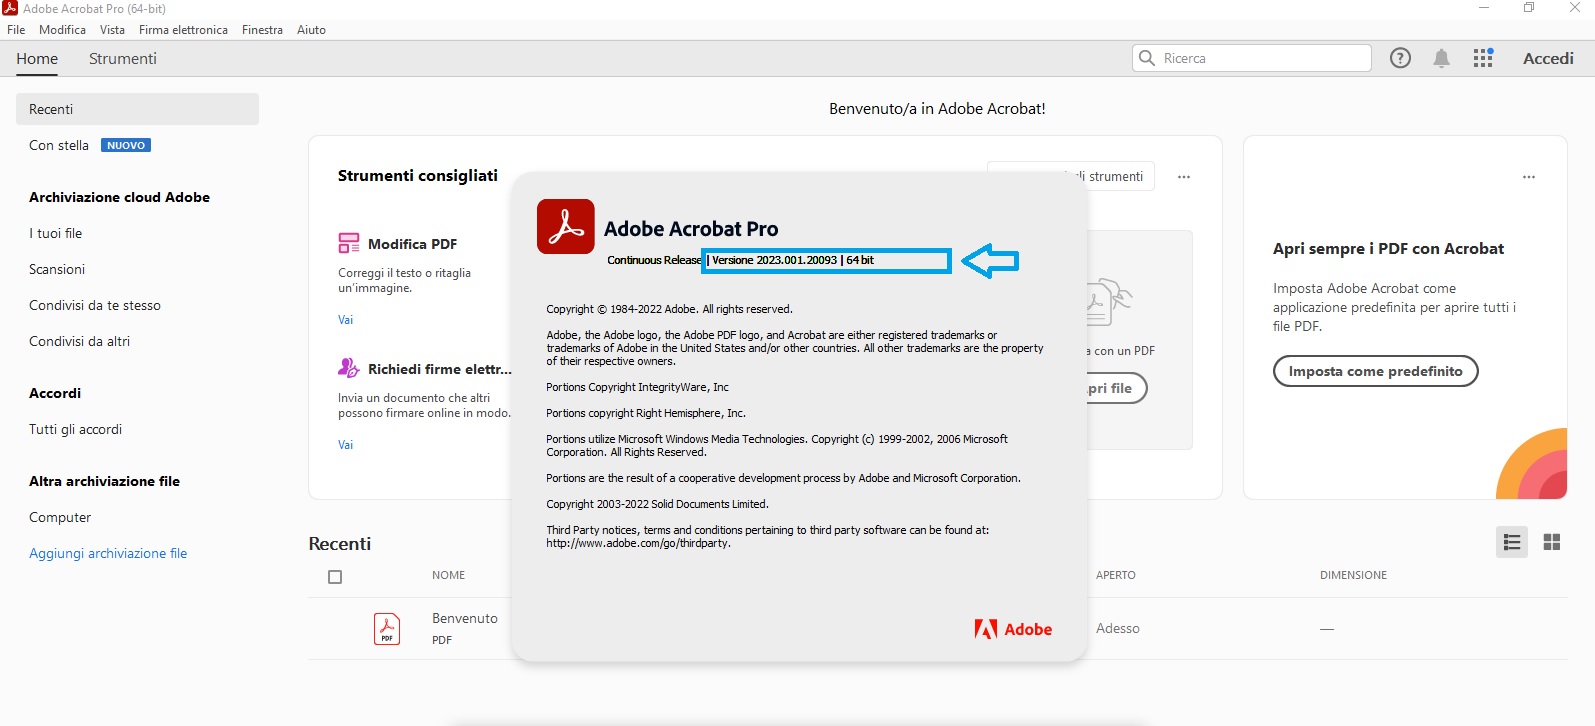
Task: Open the Finestra menu
Action: click(262, 30)
